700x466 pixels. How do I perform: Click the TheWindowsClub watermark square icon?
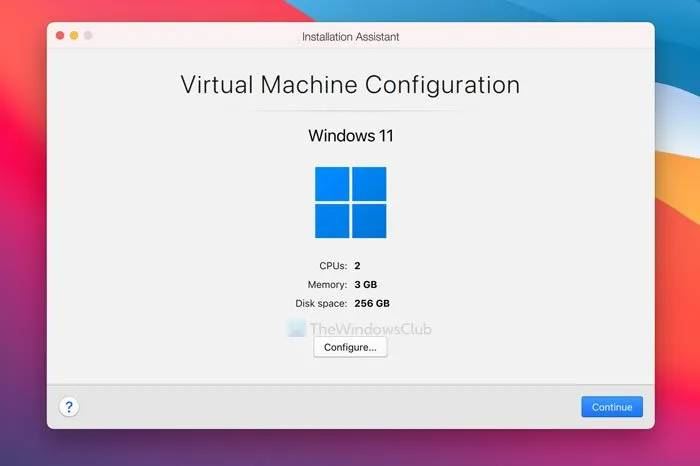click(296, 328)
